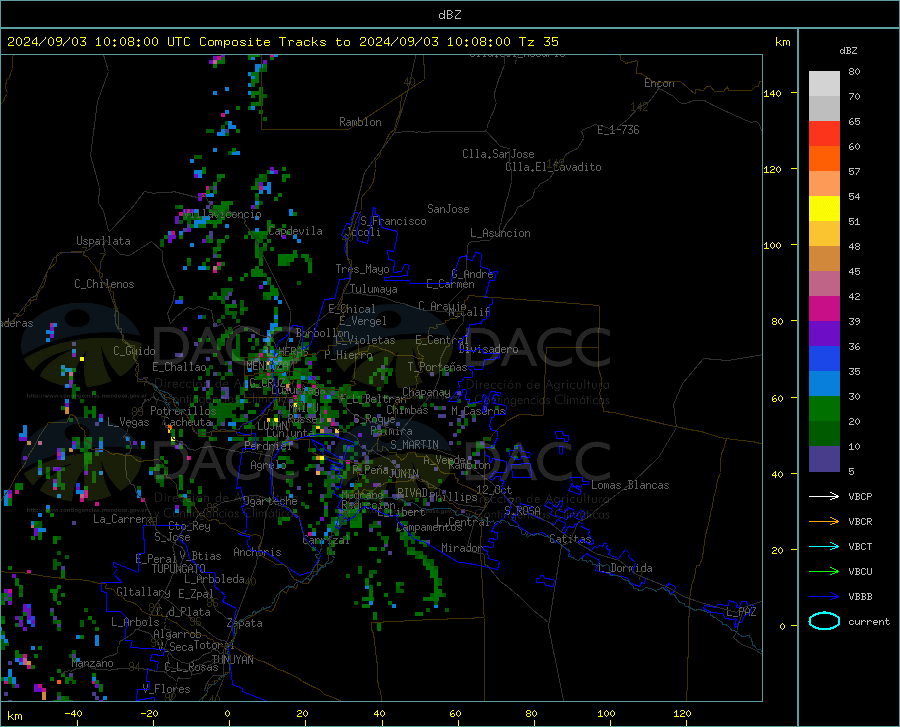900x727 pixels.
Task: Click the Manzano map label
Action: coord(92,663)
